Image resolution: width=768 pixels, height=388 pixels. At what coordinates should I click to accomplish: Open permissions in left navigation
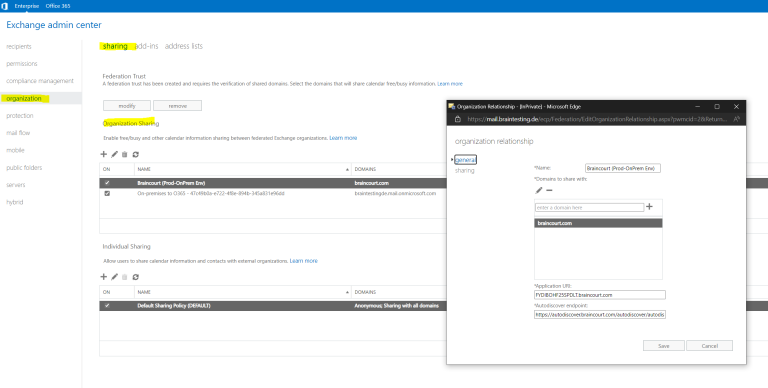click(22, 64)
